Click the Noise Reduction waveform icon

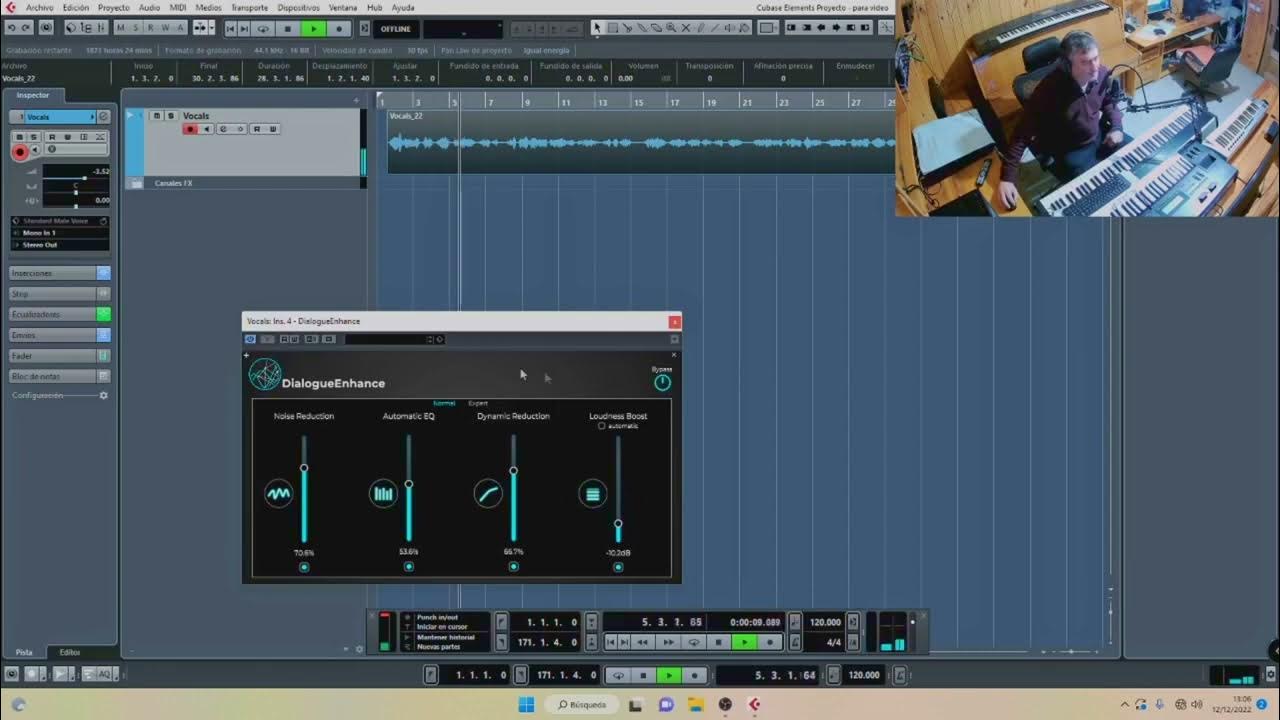279,494
